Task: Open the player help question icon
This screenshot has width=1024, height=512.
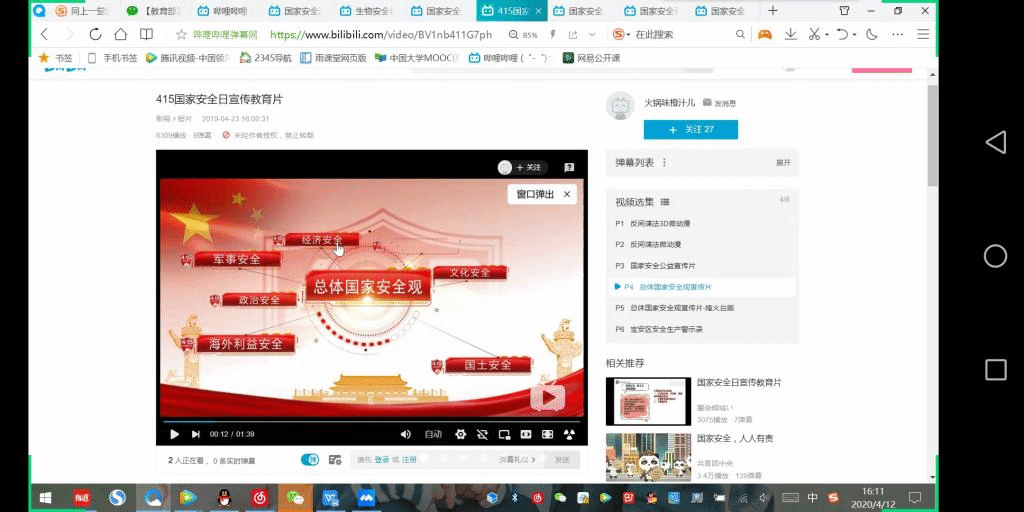Action: [569, 167]
